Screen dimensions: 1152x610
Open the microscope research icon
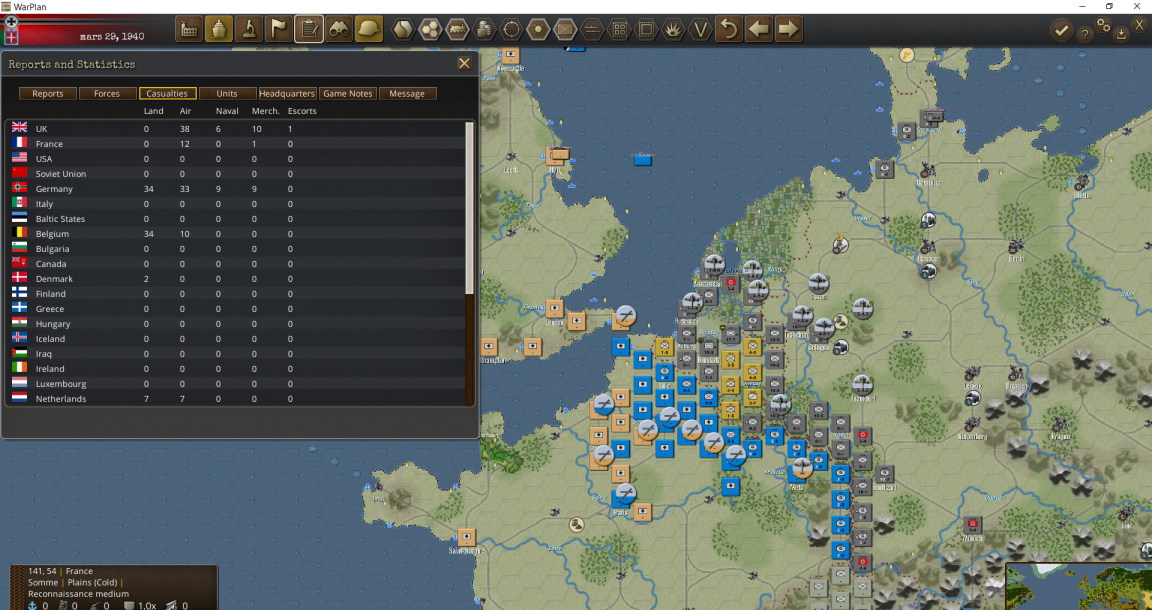(x=249, y=29)
